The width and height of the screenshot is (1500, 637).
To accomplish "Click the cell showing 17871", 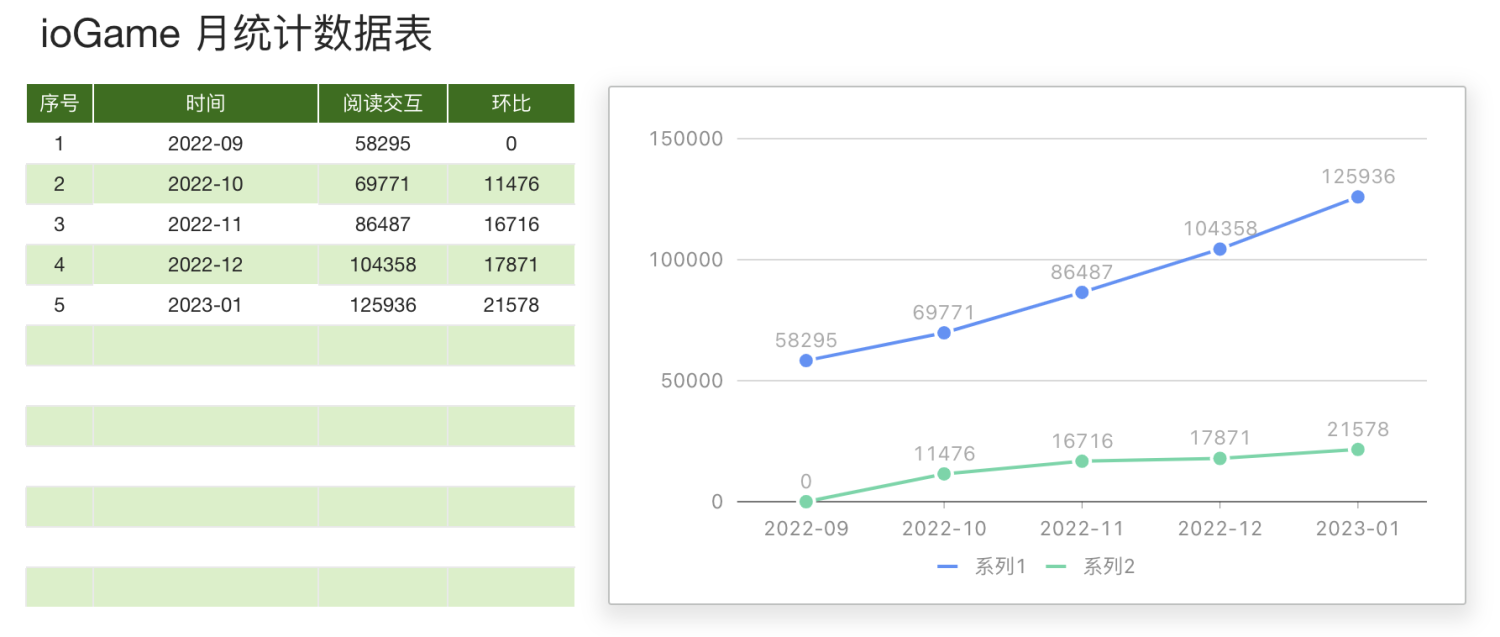I will click(511, 265).
